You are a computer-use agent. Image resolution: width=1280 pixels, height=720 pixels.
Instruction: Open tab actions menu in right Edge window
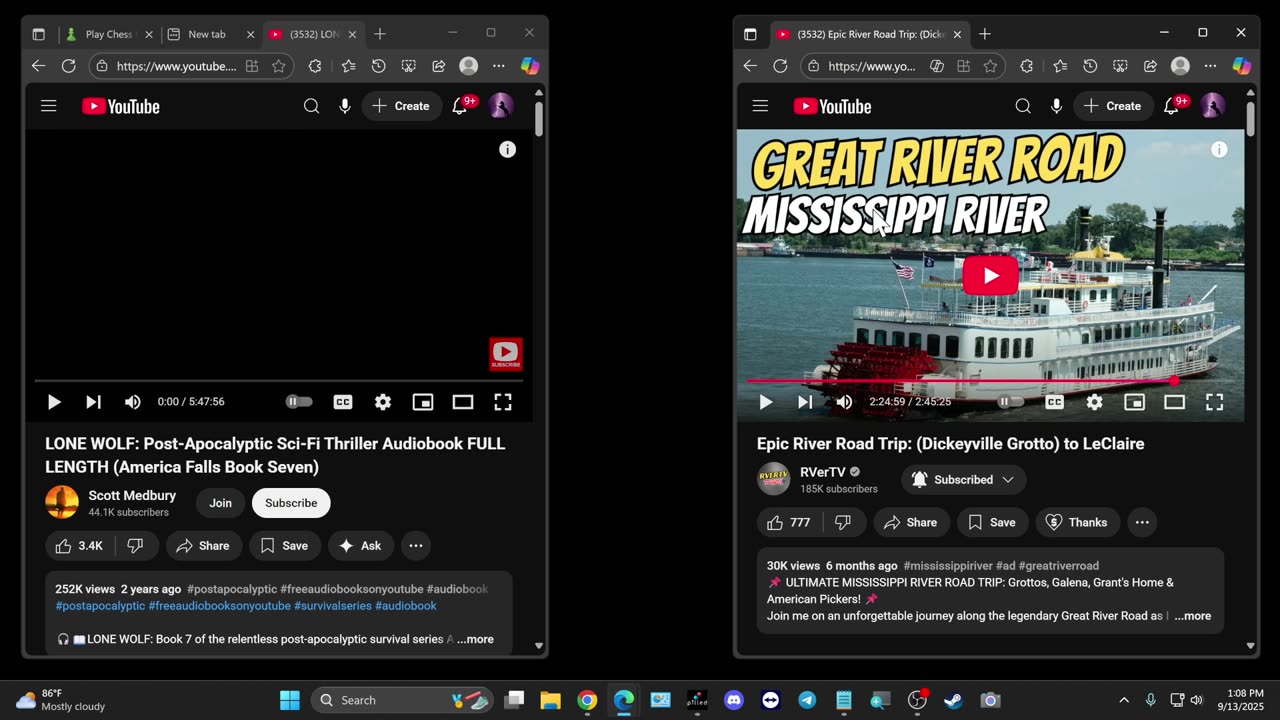(750, 34)
